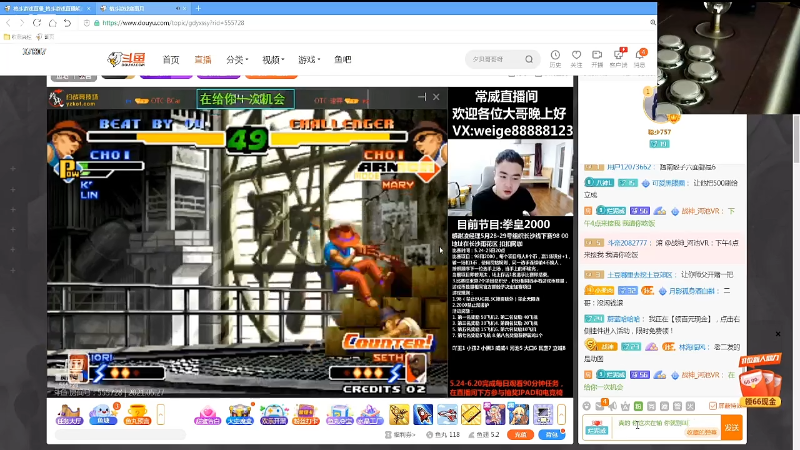This screenshot has height=450, width=800.
Task: Open the treasure chest activity icon
Action: pos(240,415)
